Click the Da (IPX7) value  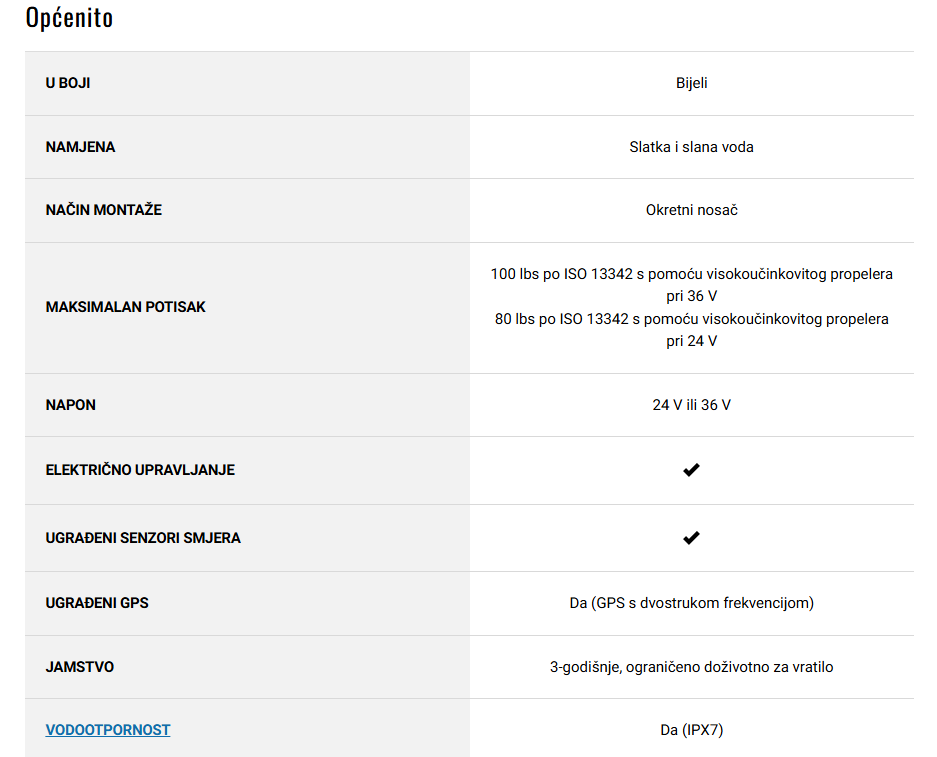pos(691,730)
